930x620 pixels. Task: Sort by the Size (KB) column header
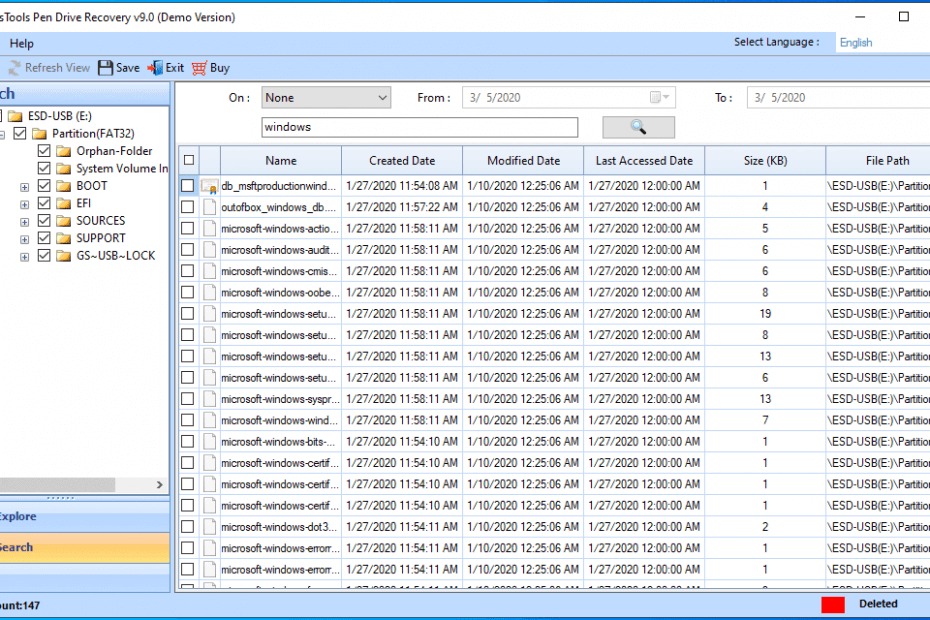click(x=765, y=160)
